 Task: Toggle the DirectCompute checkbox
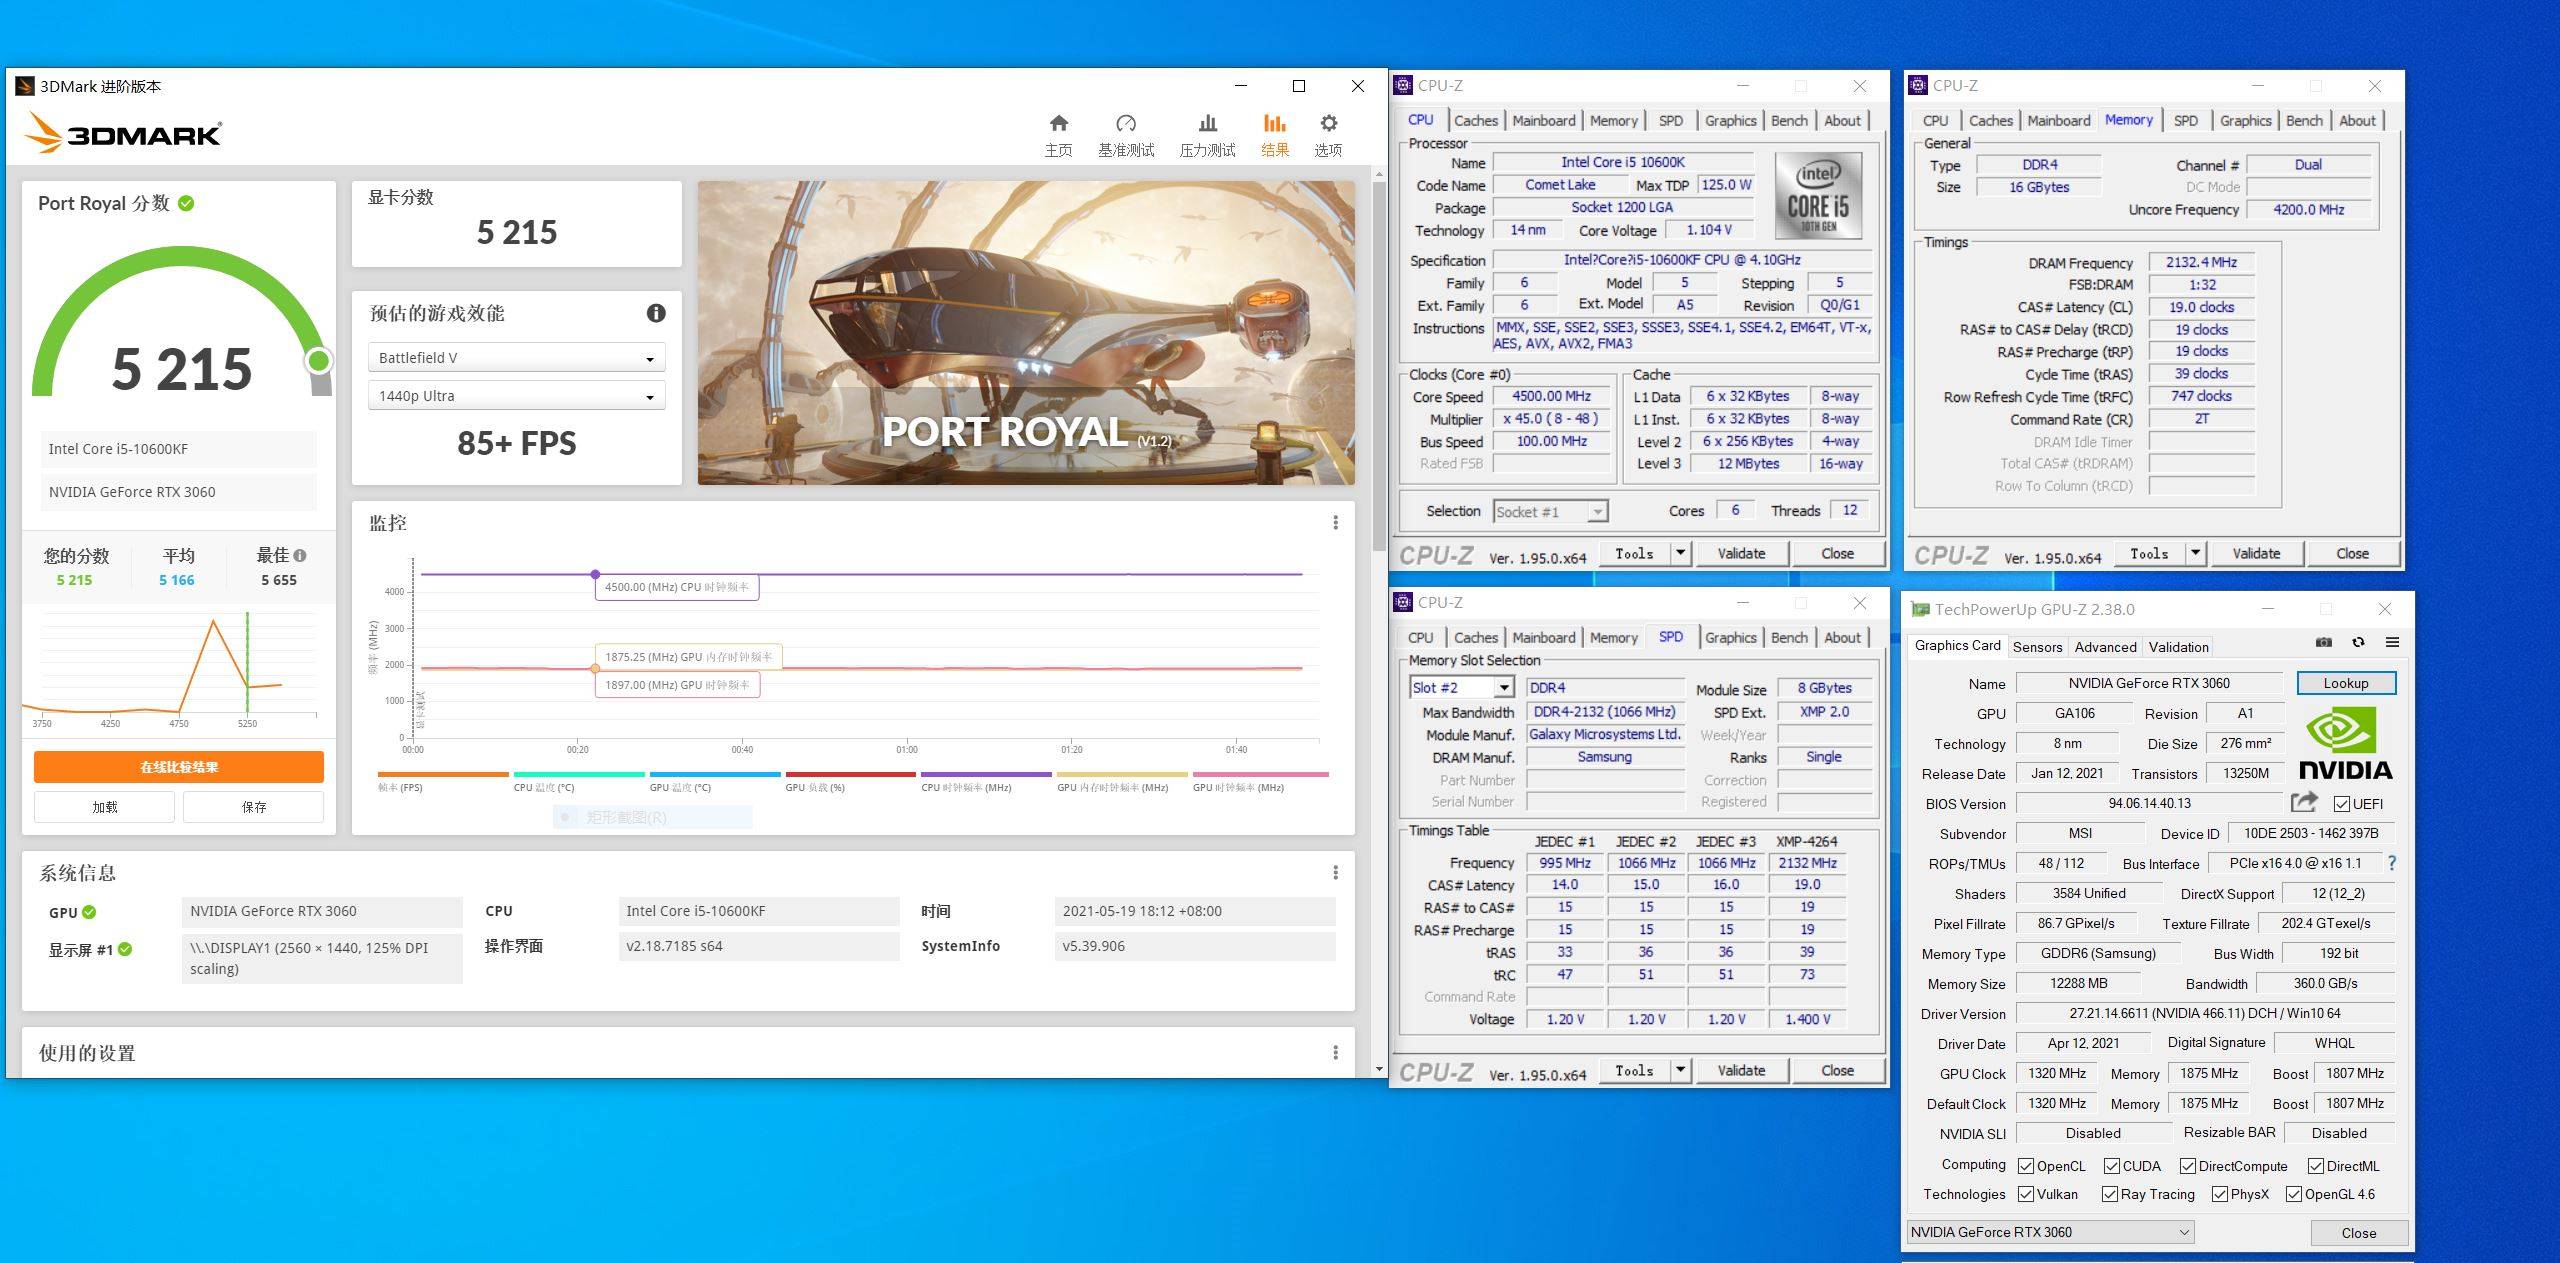point(2188,1166)
